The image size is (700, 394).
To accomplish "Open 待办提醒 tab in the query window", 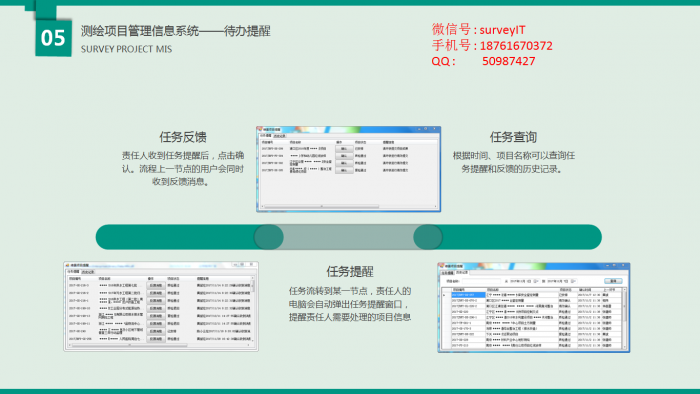I will [448, 273].
